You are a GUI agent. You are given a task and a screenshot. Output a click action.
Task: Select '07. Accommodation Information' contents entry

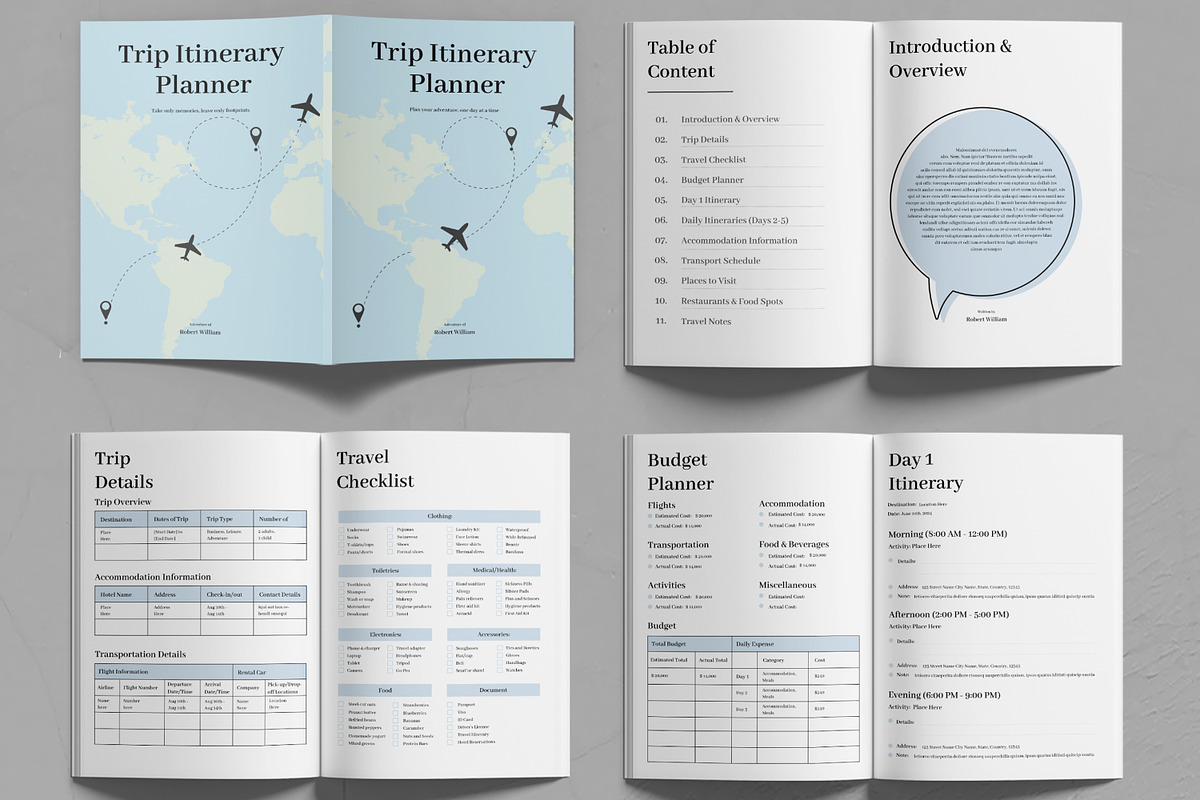click(727, 240)
